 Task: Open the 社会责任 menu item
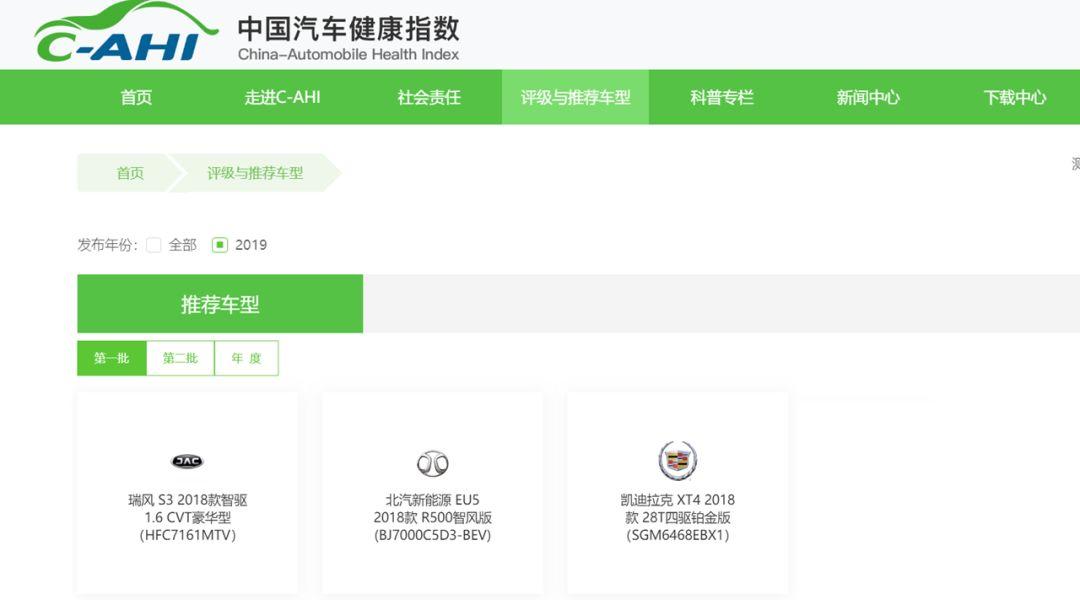[428, 97]
